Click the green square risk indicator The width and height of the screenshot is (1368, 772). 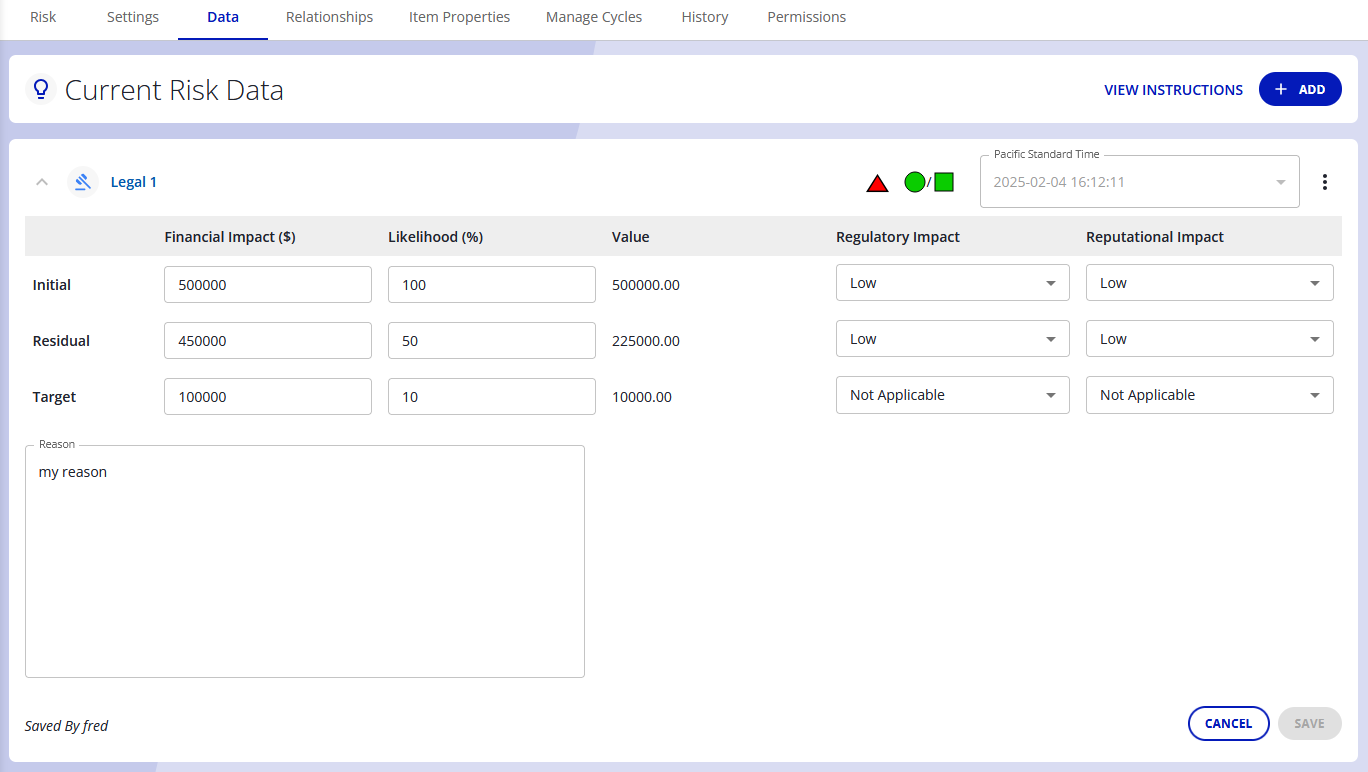click(944, 182)
